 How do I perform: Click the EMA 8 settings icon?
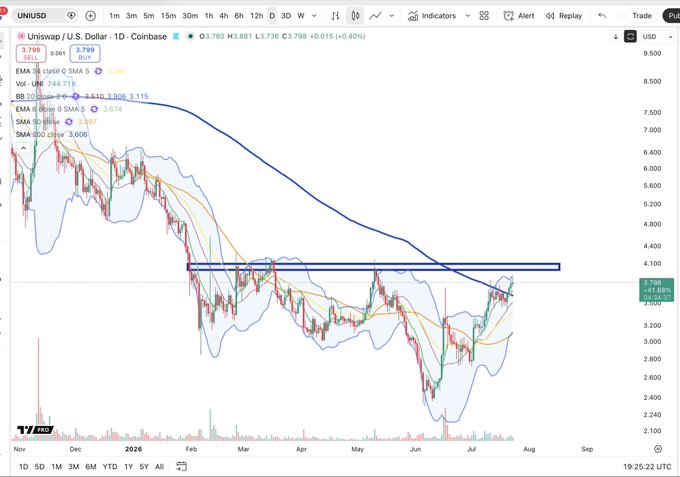94,109
